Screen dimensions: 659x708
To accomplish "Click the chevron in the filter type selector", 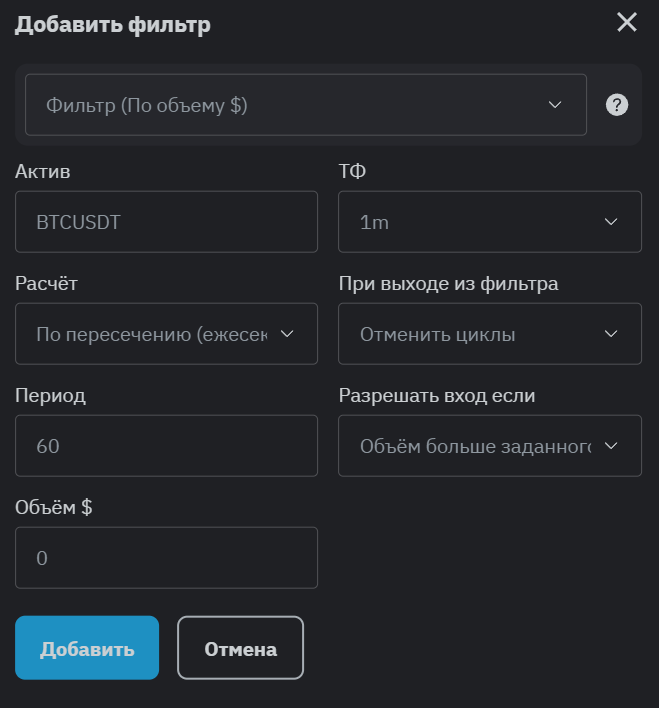I will pos(556,105).
